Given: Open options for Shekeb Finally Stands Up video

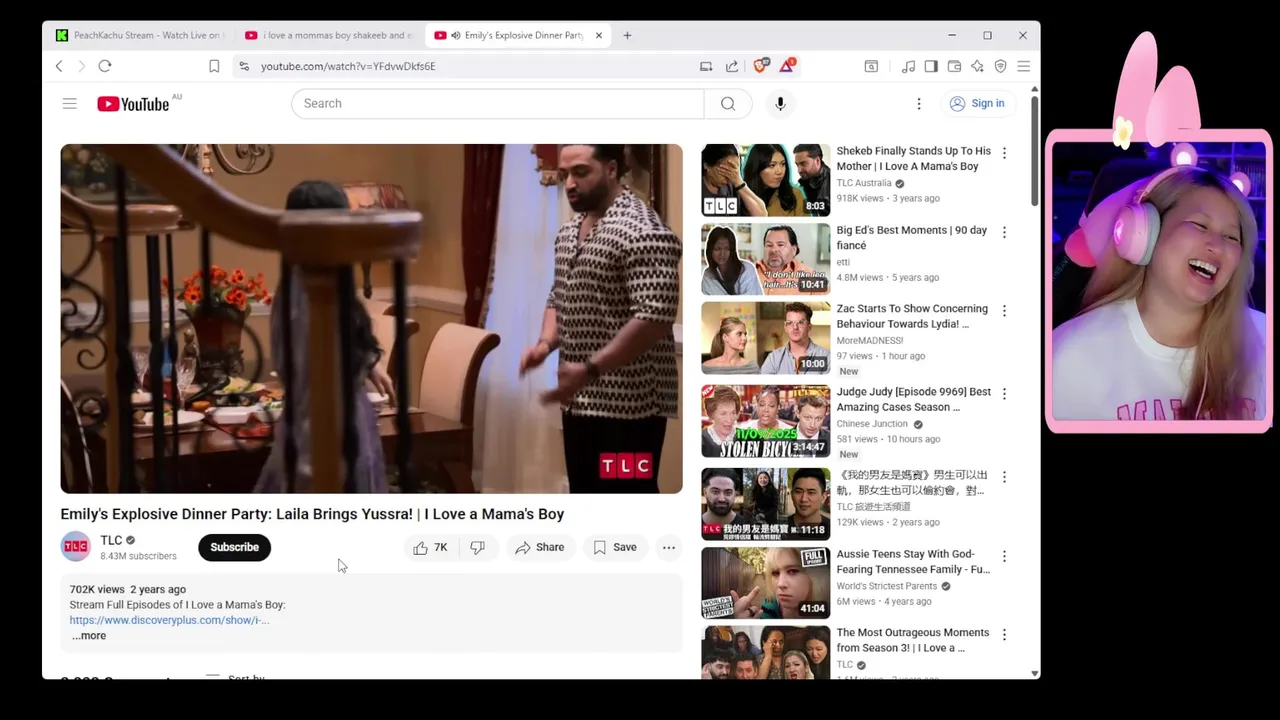Looking at the screenshot, I should (x=1005, y=153).
